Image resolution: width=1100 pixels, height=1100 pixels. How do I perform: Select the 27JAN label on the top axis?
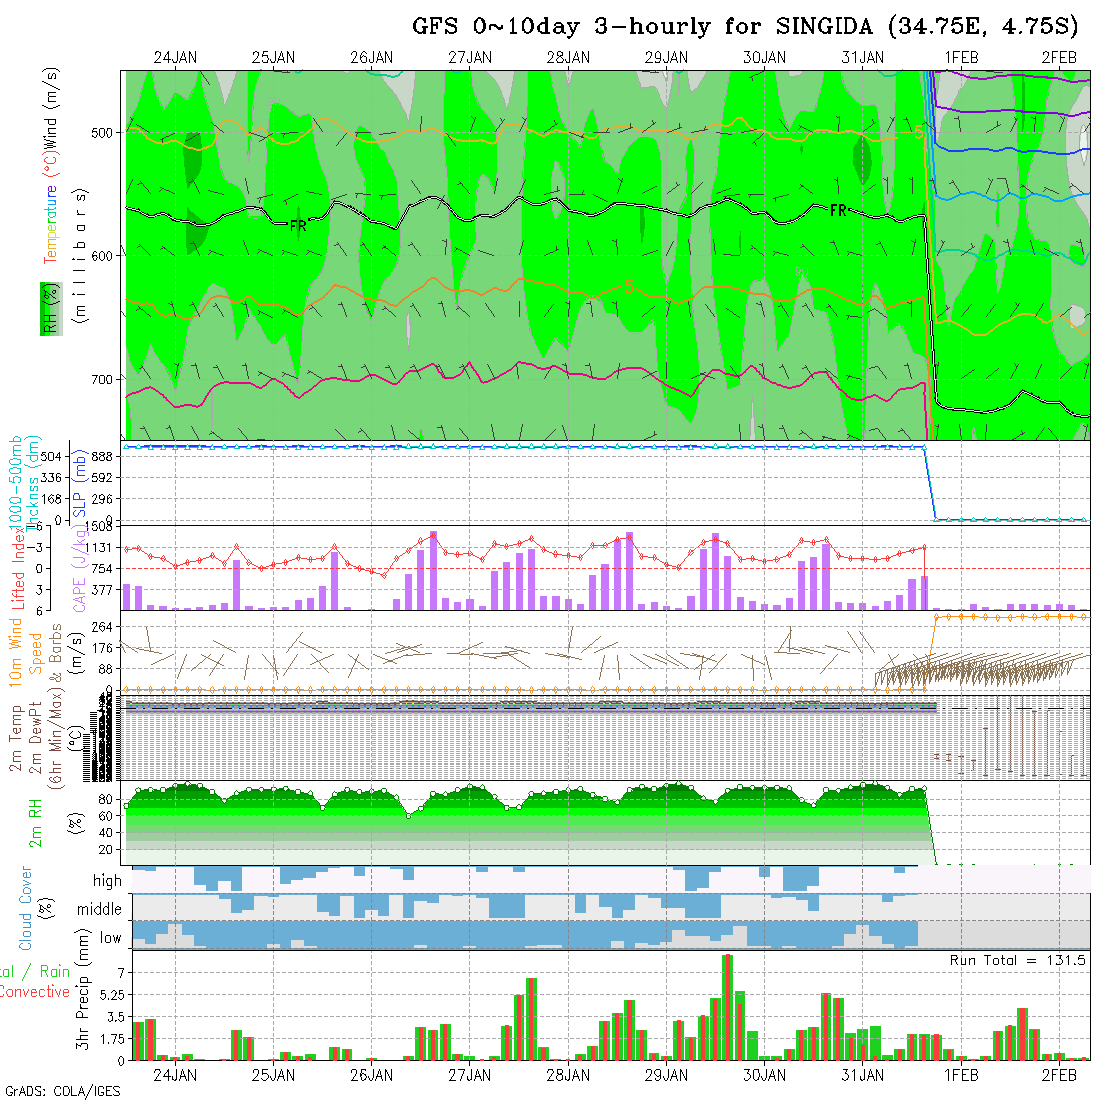(470, 58)
